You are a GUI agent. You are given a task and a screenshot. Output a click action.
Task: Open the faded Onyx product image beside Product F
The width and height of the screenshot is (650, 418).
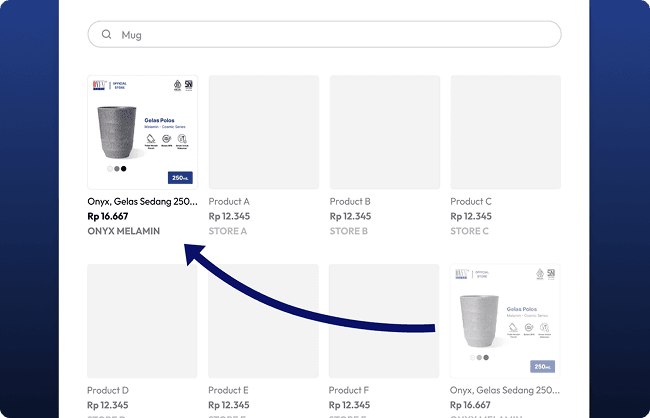click(x=505, y=321)
